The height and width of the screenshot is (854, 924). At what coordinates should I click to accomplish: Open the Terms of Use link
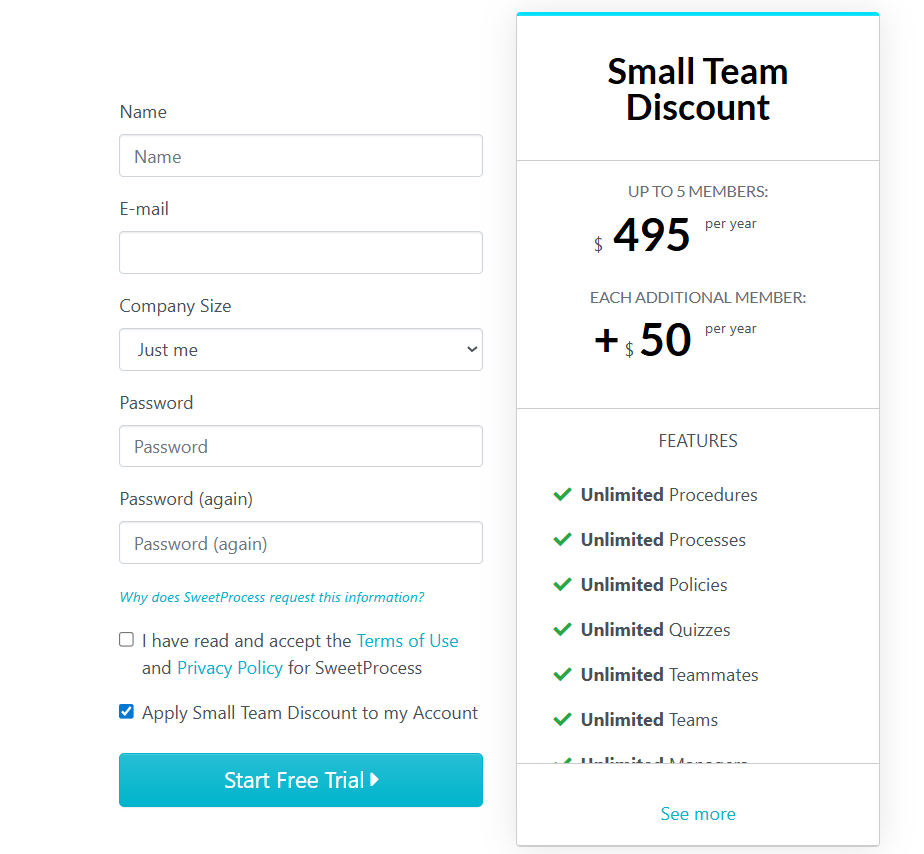pyautogui.click(x=407, y=640)
